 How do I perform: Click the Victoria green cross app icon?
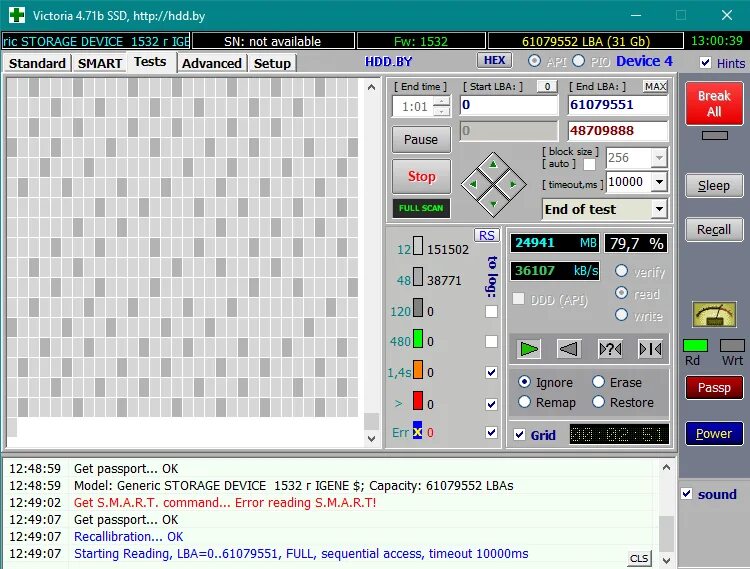(x=16, y=15)
